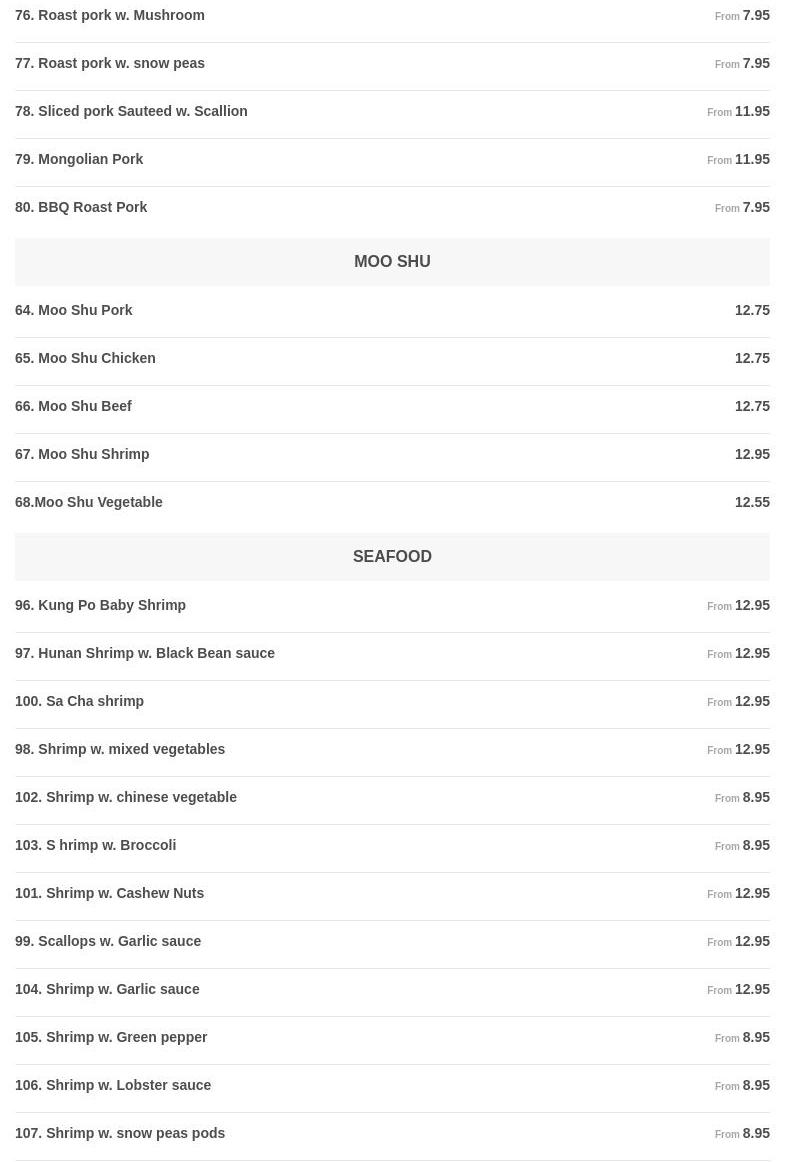Open 77. Roast pork w. snow peas
785x1162 pixels.
[x=110, y=64]
